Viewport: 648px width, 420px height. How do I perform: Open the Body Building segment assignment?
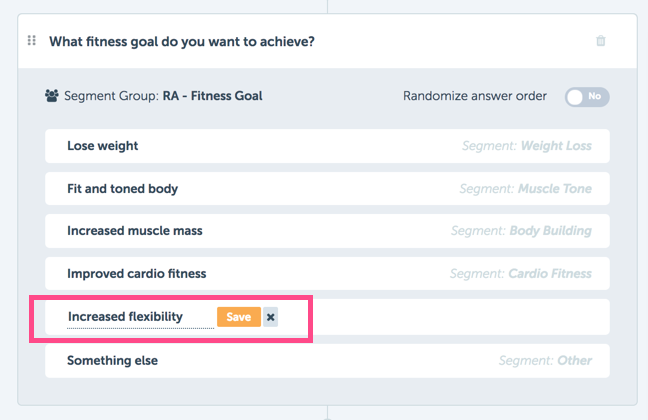(x=521, y=231)
